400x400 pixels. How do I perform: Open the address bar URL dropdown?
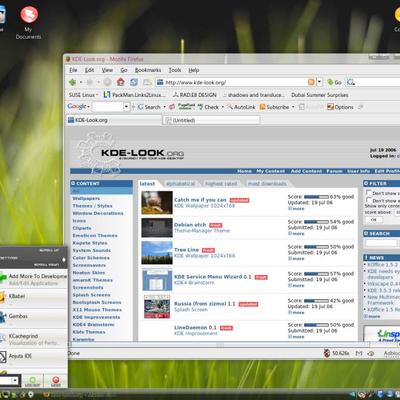pyautogui.click(x=319, y=82)
